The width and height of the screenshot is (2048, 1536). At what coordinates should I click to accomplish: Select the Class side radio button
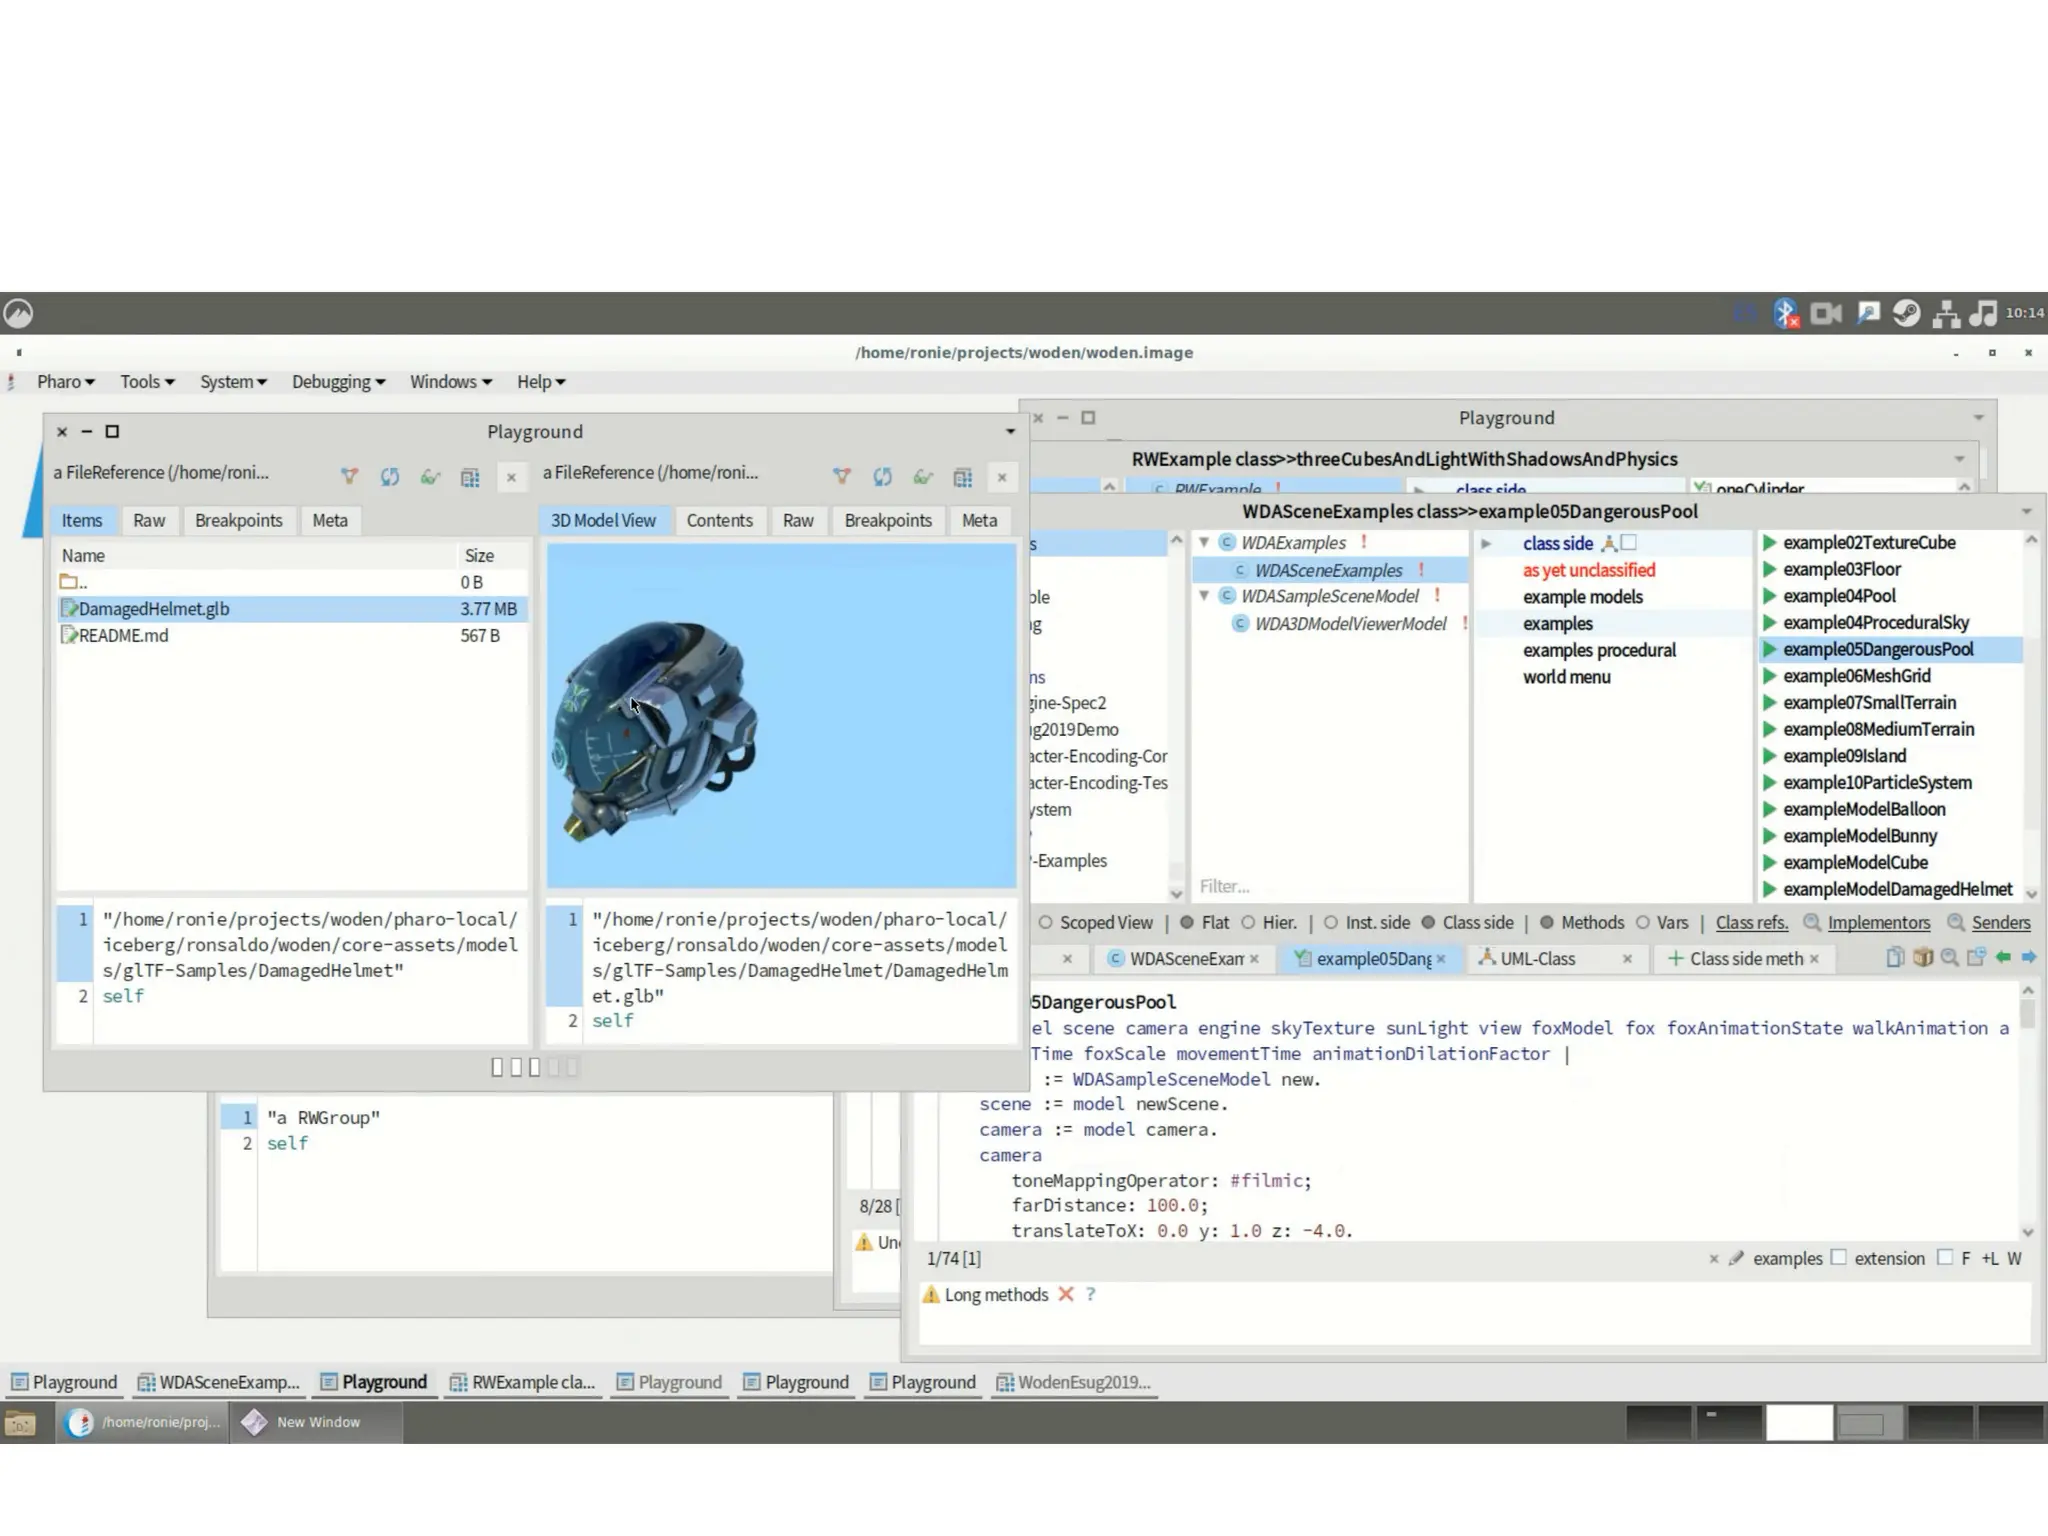pyautogui.click(x=1428, y=923)
